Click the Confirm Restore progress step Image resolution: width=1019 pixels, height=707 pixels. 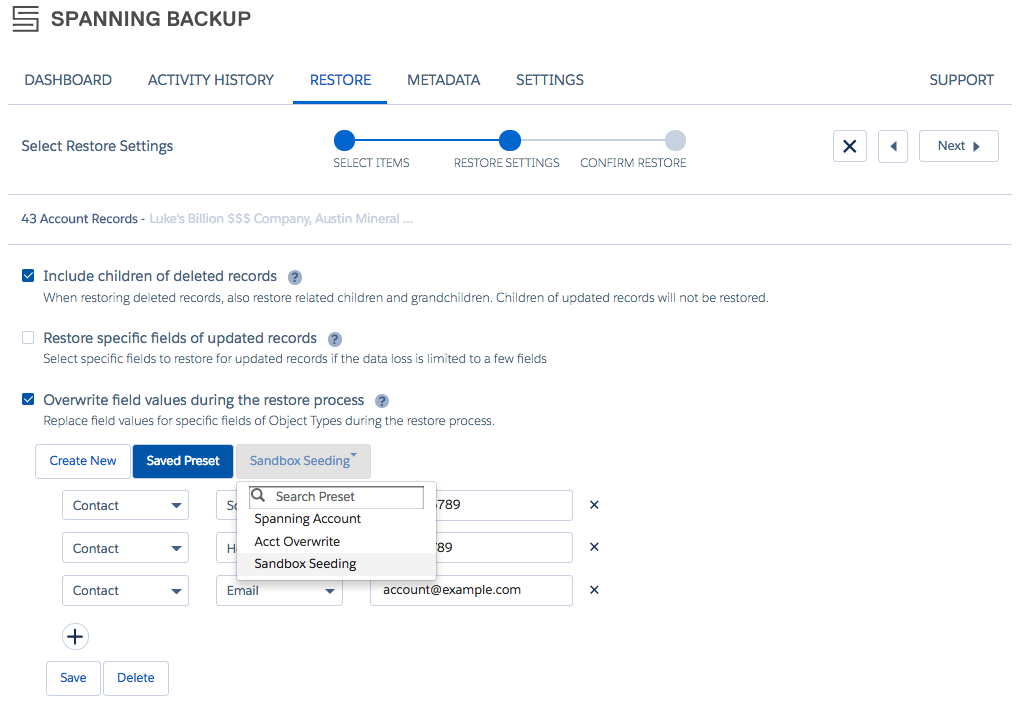[x=675, y=140]
